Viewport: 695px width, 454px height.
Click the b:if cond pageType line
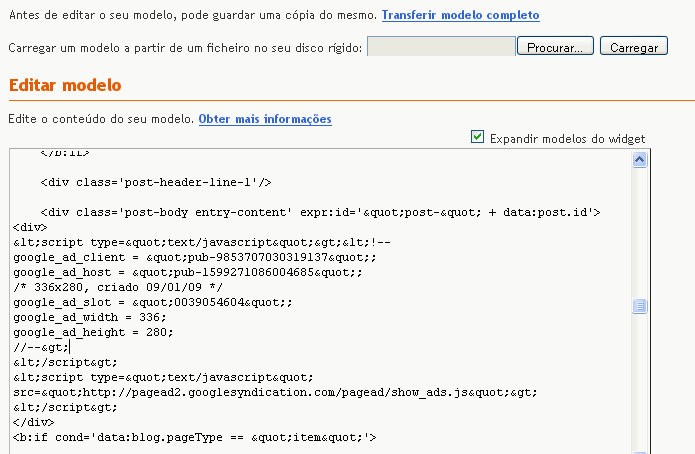pyautogui.click(x=195, y=438)
